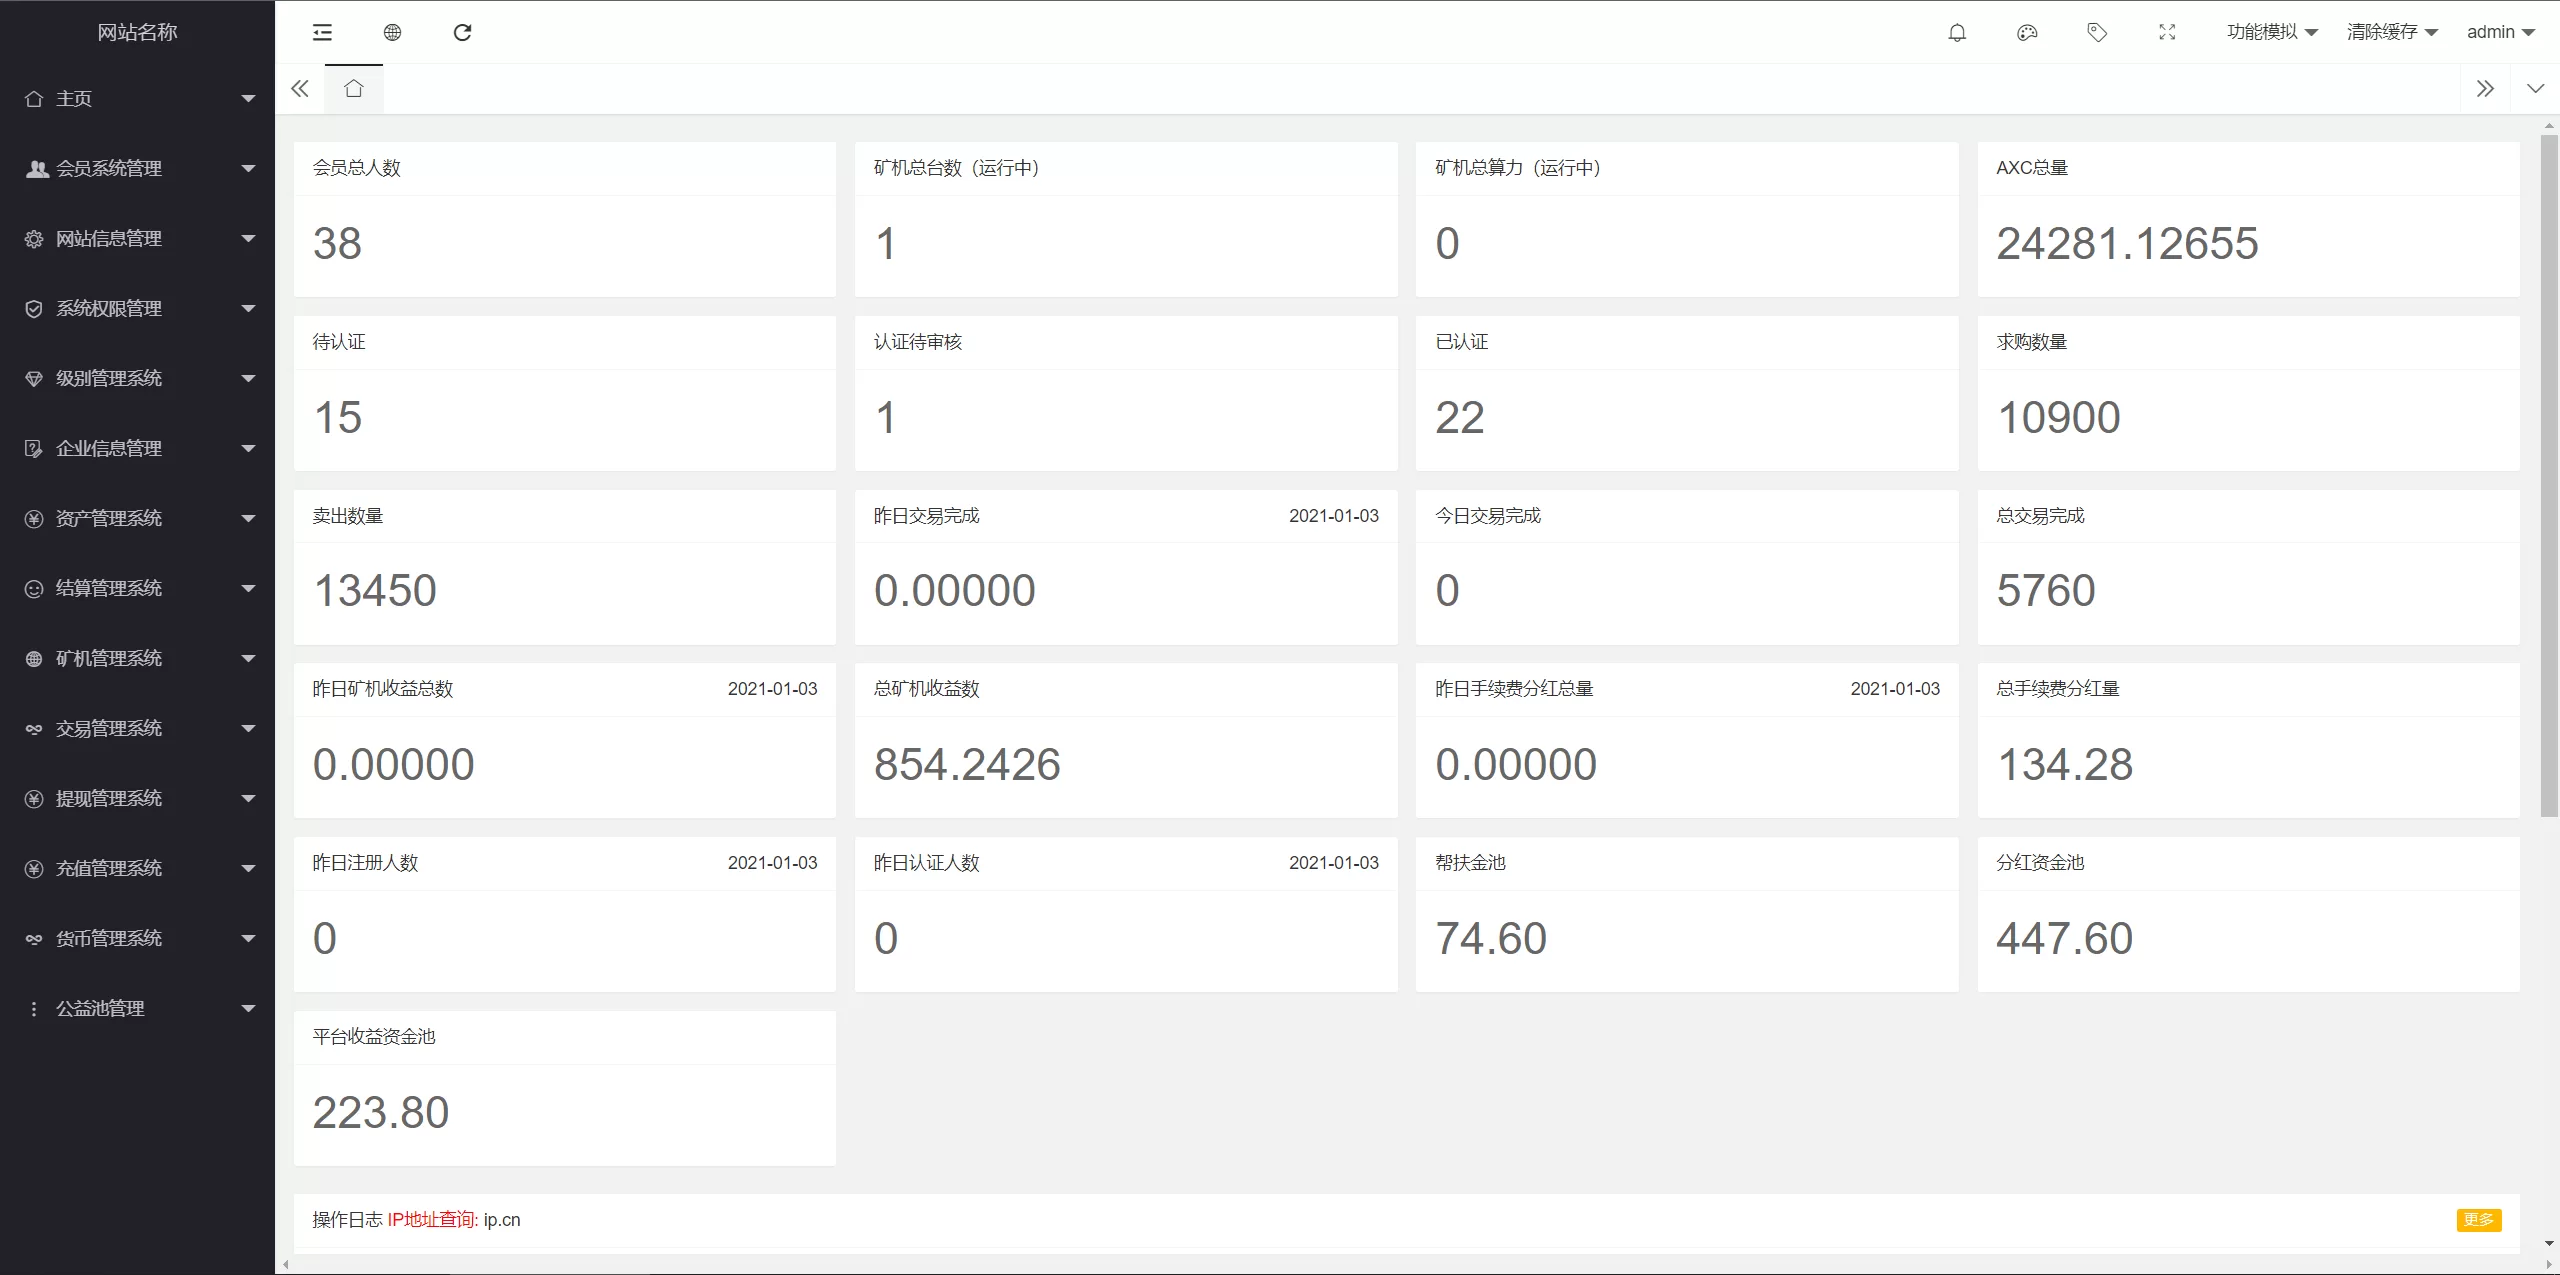Screen dimensions: 2560x1275
Task: Enter fullscreen with the expand icon
Action: (x=2167, y=33)
